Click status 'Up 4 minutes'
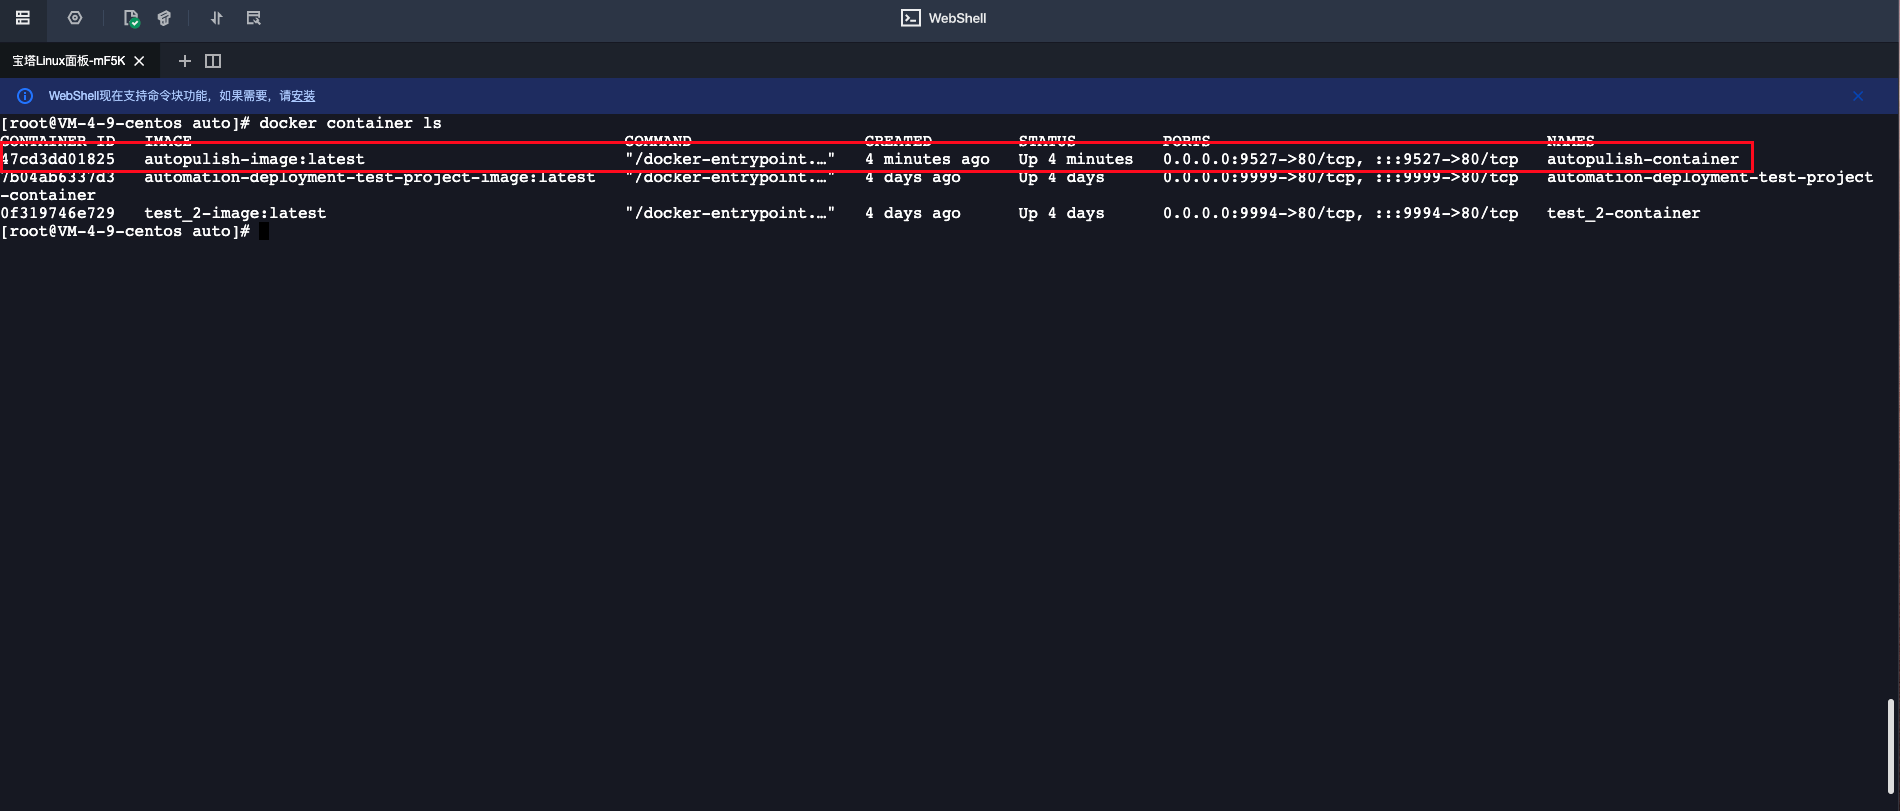 tap(1076, 159)
